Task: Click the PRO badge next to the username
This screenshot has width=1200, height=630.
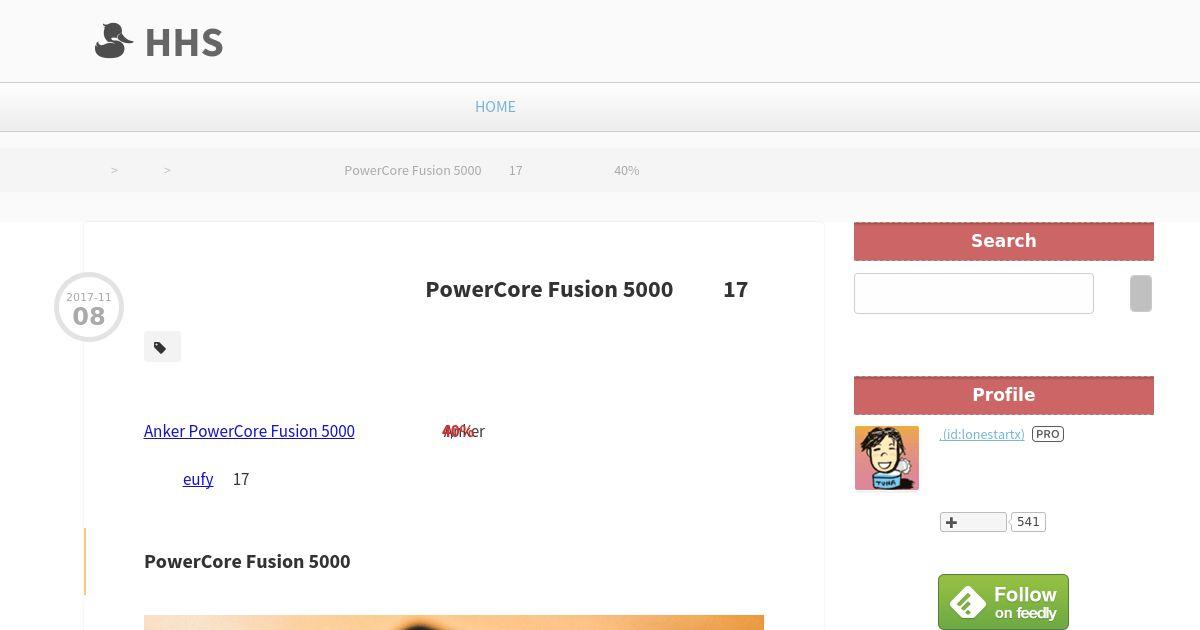Action: point(1048,434)
